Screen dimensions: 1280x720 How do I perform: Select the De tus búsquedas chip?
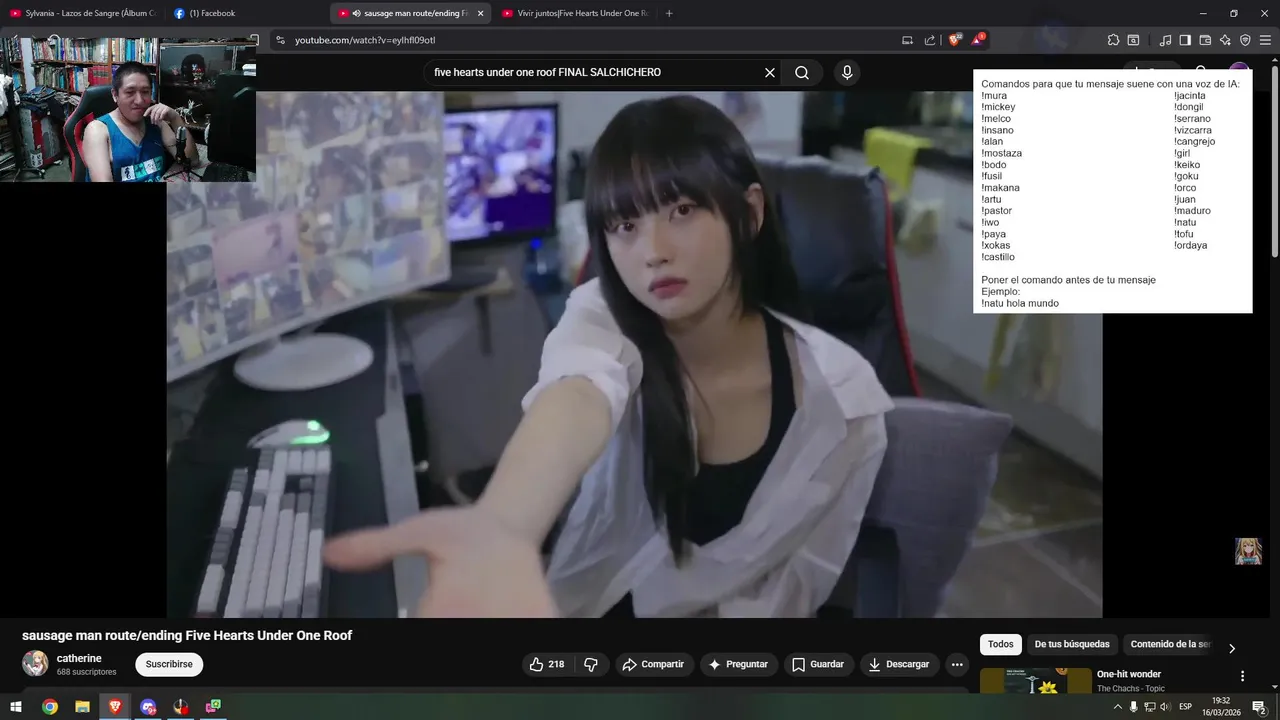[x=1072, y=644]
